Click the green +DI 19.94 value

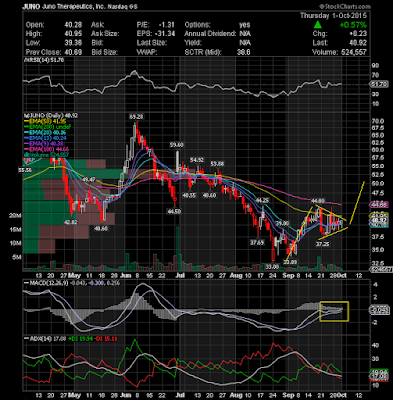[80, 339]
